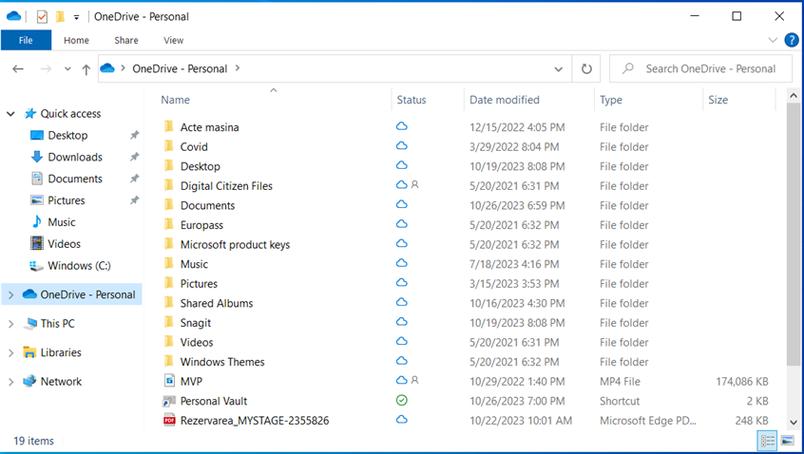Open the Quick Access Toolbar customize arrow
This screenshot has height=454, width=804.
coord(76,17)
